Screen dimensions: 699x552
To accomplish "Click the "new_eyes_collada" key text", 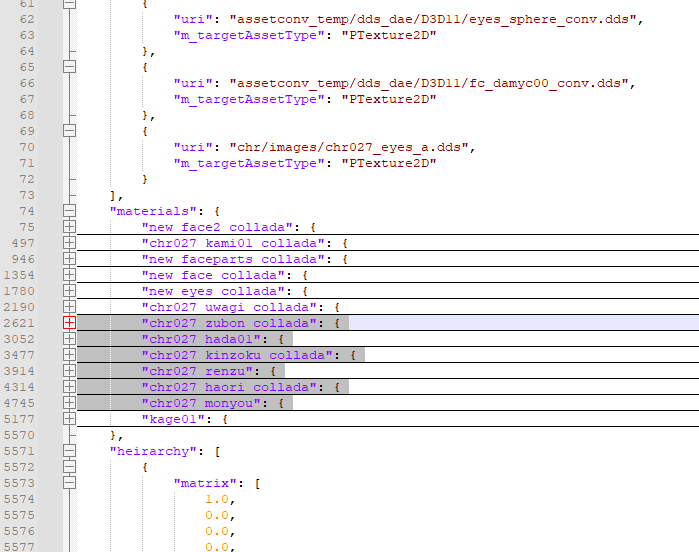I will (x=213, y=291).
